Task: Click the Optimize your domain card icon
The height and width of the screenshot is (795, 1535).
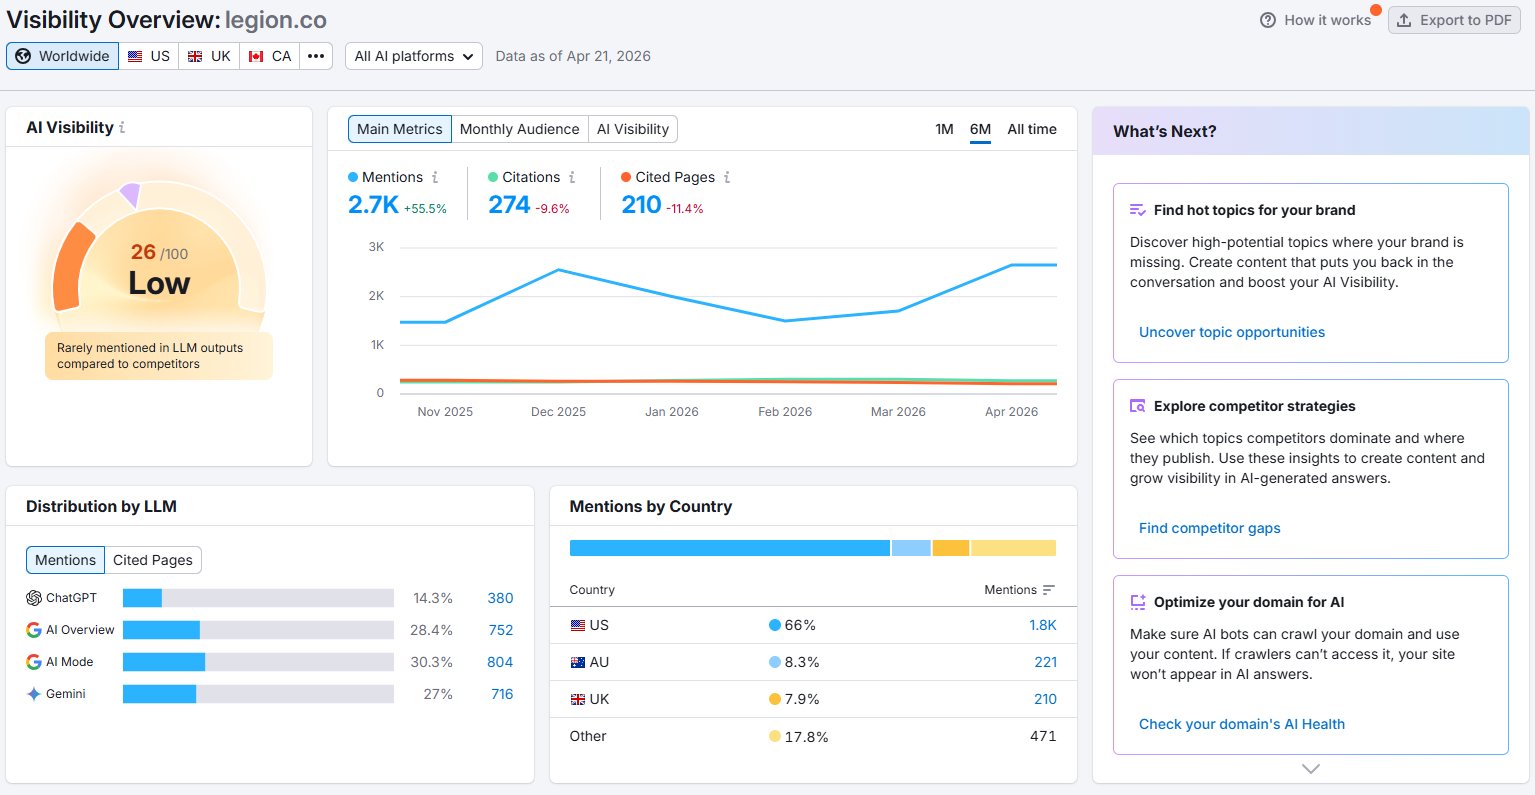Action: 1137,602
